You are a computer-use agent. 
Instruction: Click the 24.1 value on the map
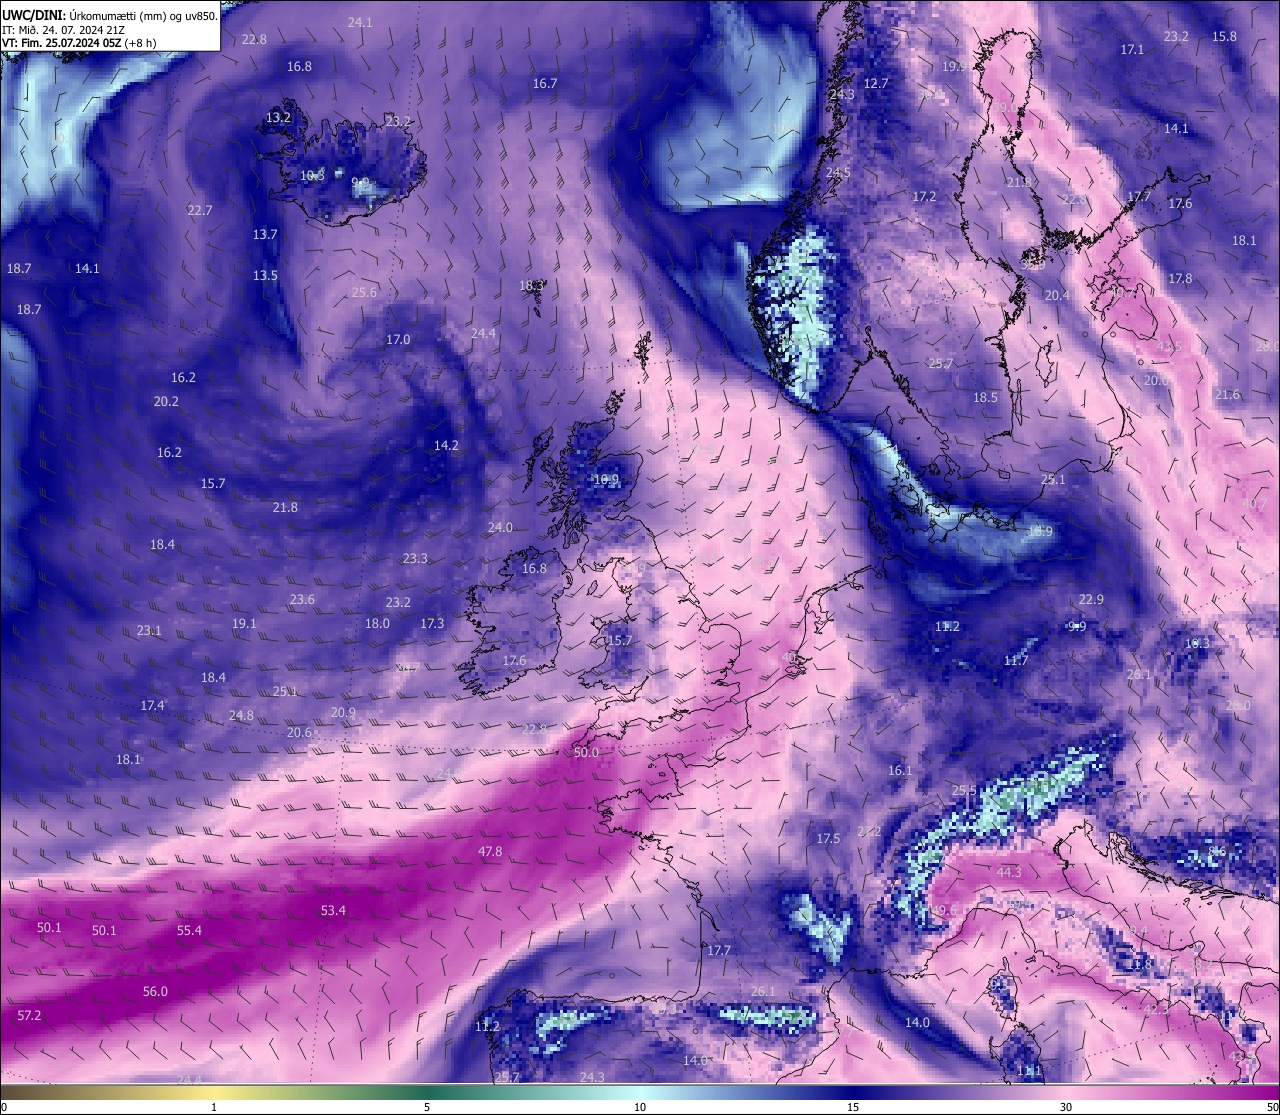point(360,23)
